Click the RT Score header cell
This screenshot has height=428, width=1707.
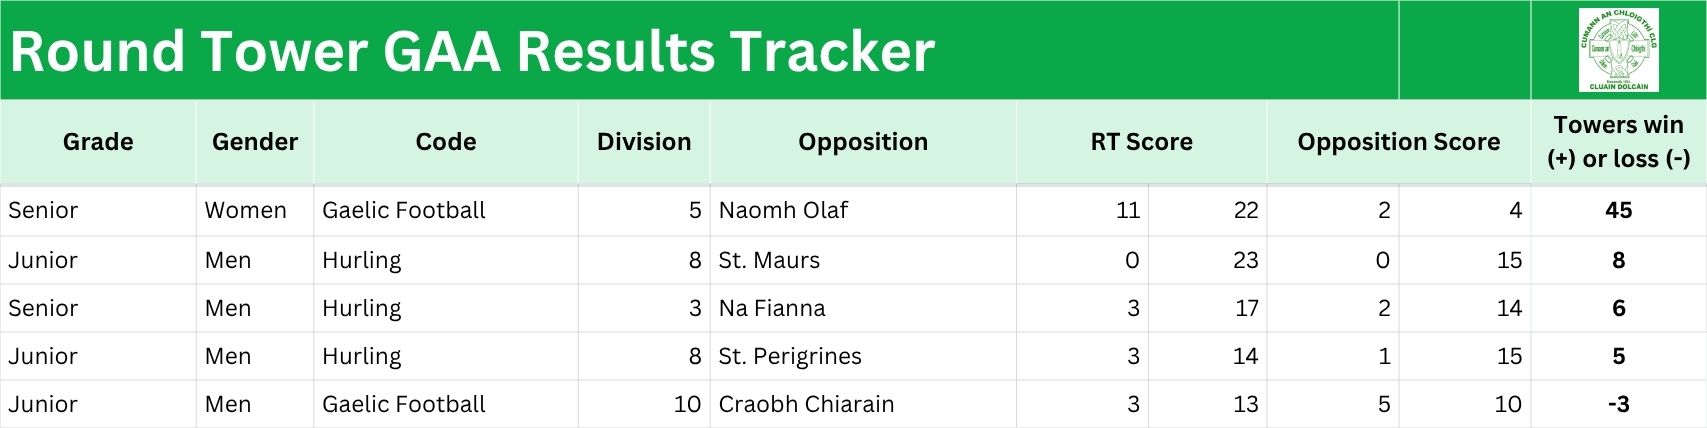[x=1141, y=142]
